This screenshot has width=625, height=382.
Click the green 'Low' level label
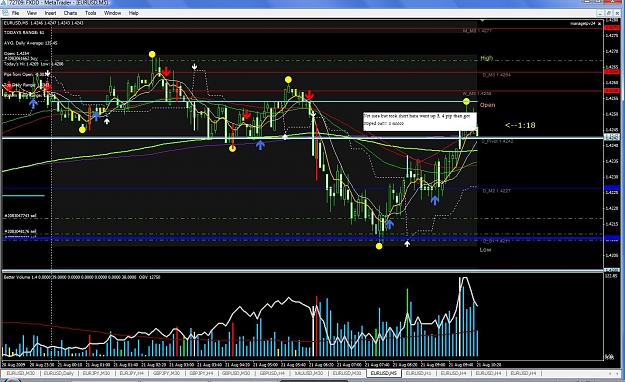[x=485, y=250]
